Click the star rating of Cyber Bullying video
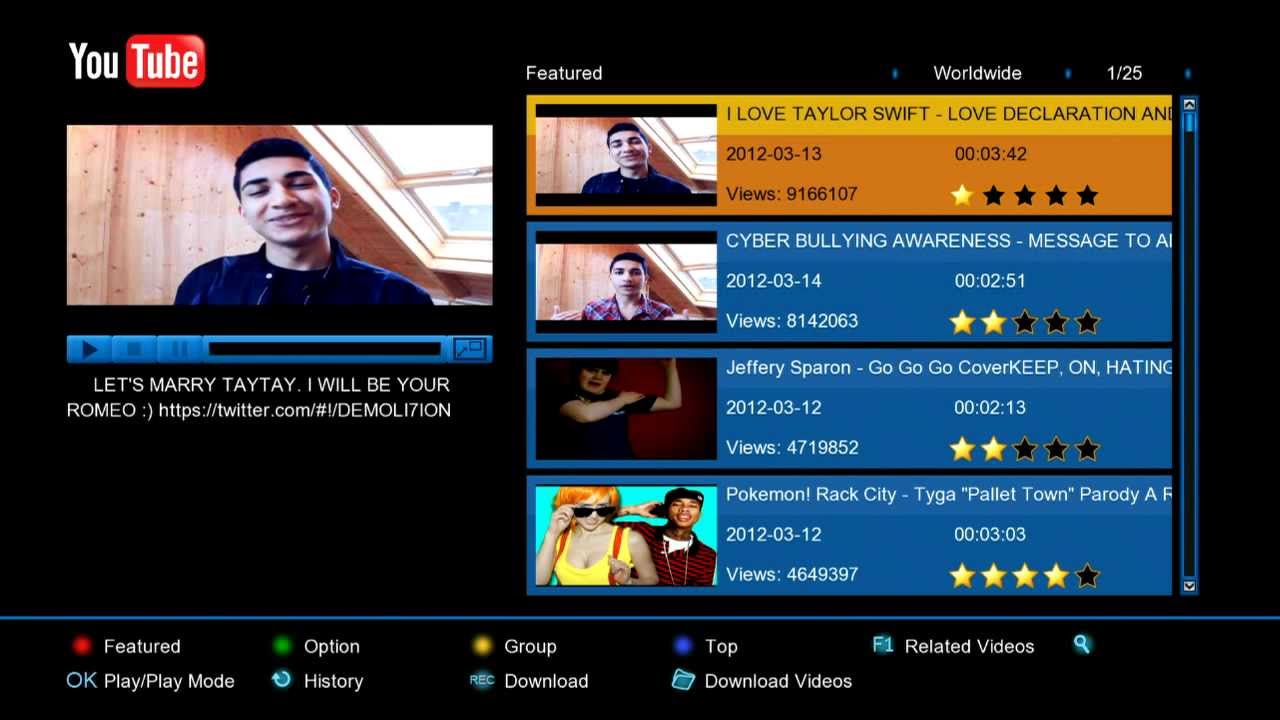This screenshot has width=1280, height=720. tap(1025, 322)
